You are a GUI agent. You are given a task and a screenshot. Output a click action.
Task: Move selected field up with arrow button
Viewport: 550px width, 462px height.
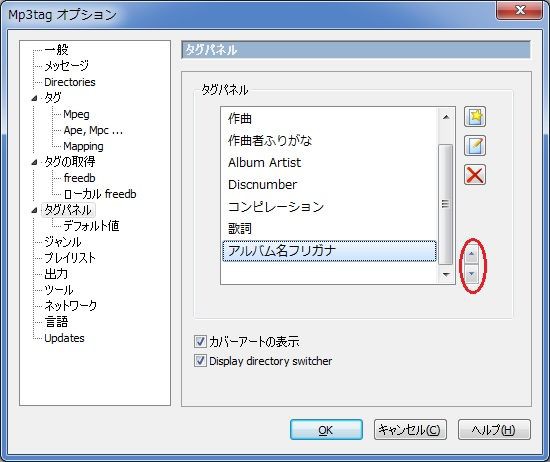point(471,254)
